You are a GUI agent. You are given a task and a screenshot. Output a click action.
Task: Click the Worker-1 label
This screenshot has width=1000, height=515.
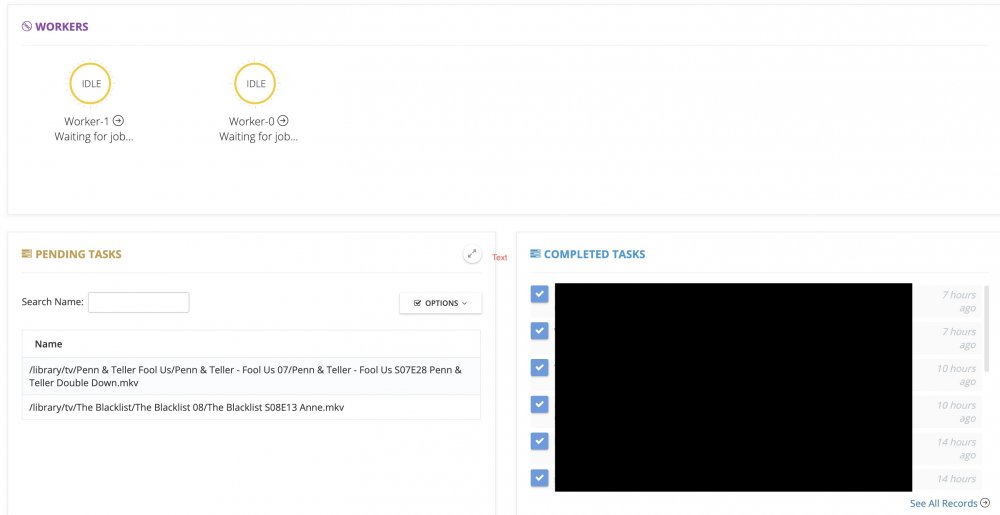point(87,121)
